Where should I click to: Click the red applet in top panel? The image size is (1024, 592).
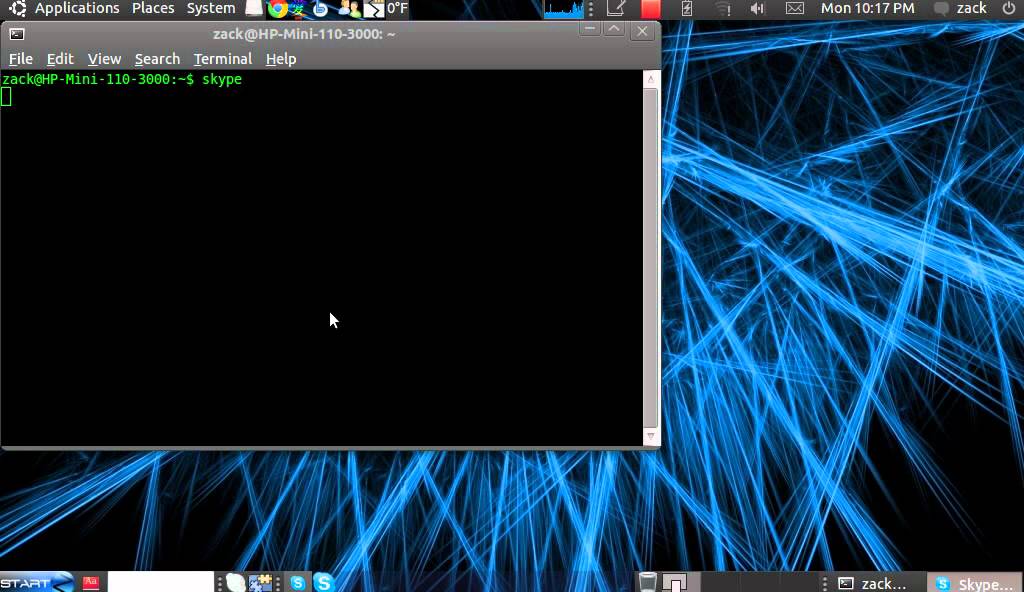650,8
